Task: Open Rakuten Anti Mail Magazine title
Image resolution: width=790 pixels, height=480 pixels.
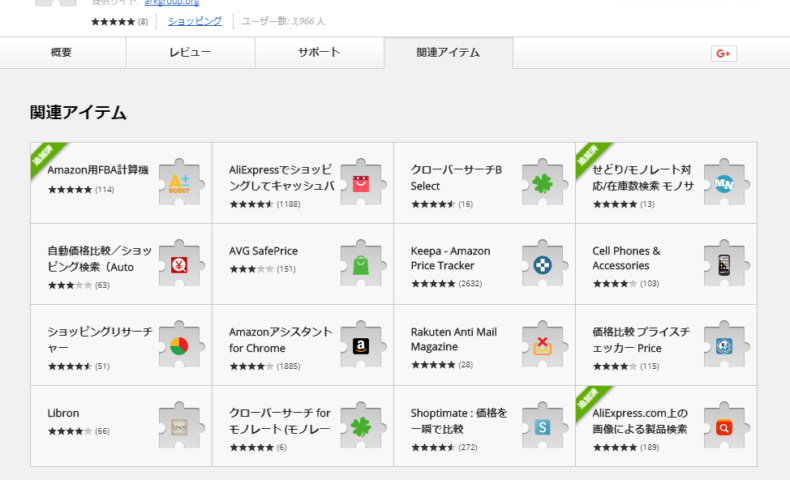Action: pyautogui.click(x=453, y=339)
